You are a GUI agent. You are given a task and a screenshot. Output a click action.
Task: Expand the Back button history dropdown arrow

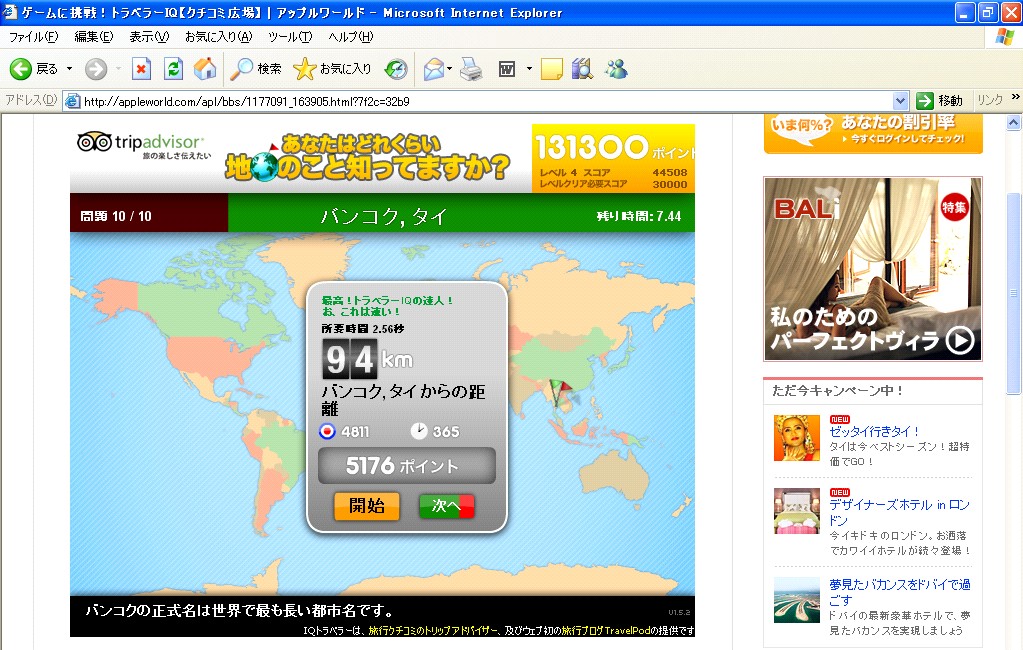69,69
